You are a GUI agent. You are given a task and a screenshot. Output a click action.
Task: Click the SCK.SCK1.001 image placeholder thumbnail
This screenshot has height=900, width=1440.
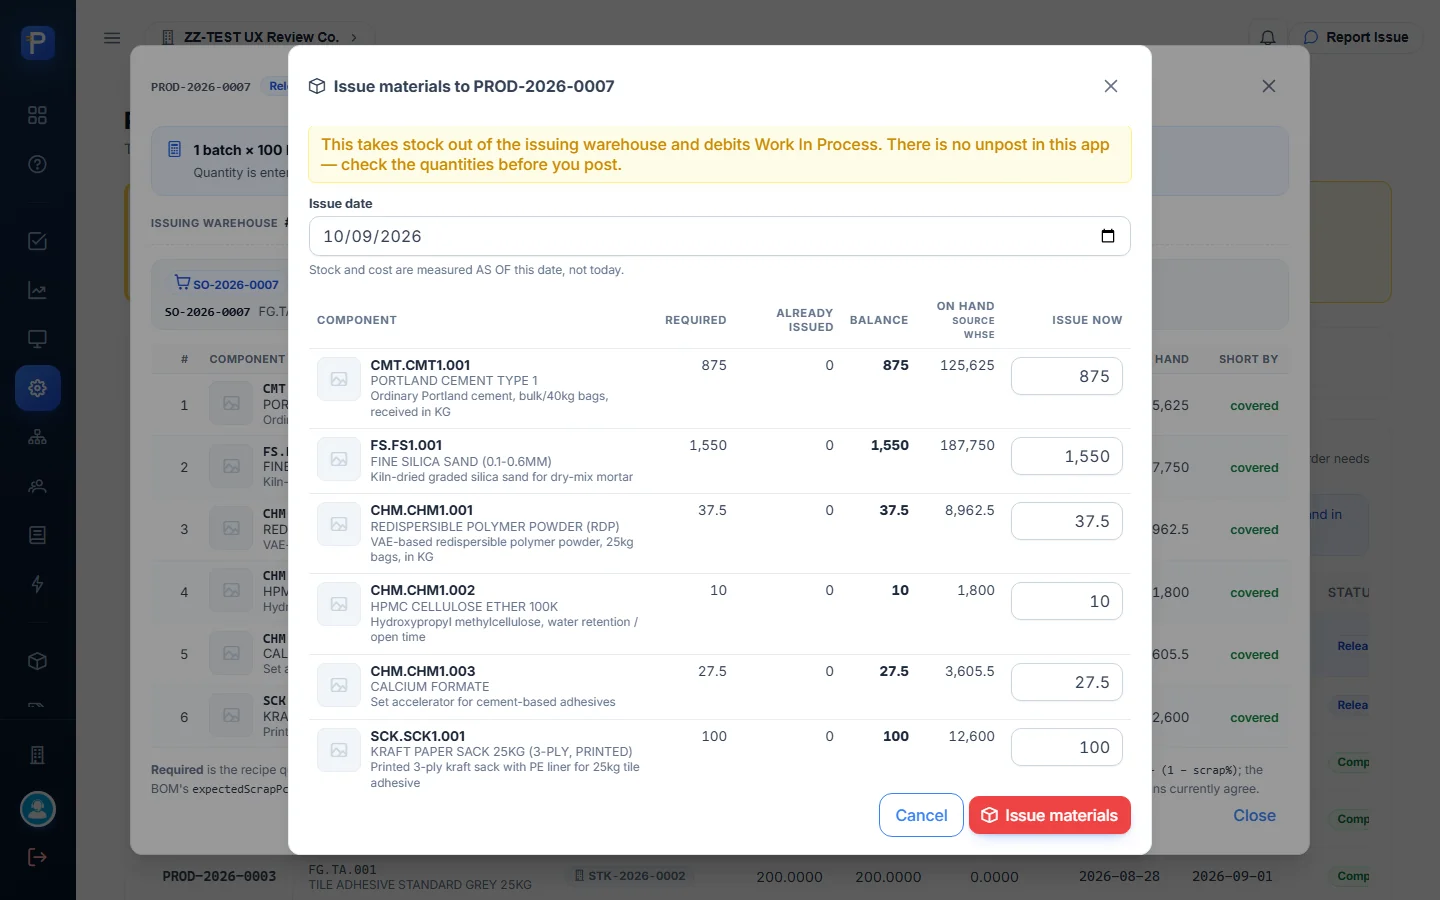pyautogui.click(x=339, y=750)
